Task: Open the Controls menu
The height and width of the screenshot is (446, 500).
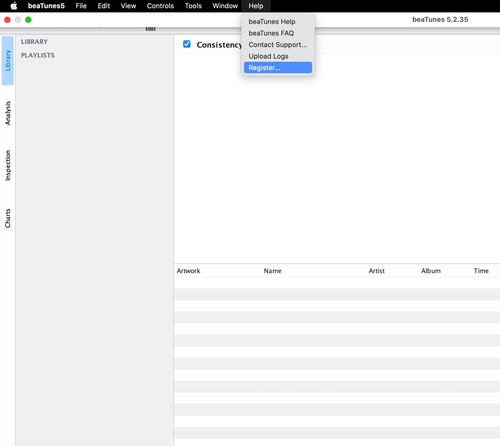Action: [x=160, y=6]
